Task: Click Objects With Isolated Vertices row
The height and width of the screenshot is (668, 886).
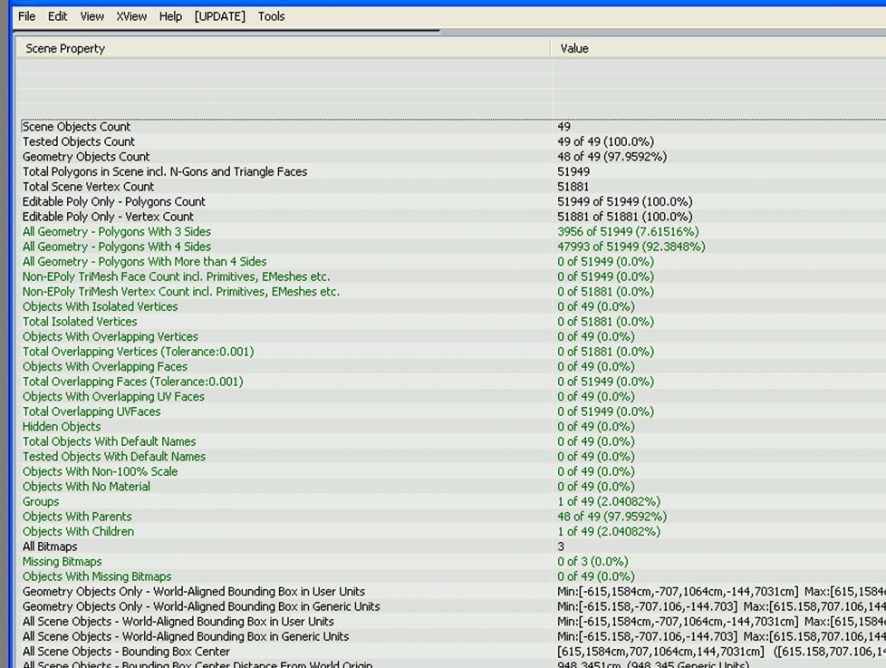Action: tap(100, 307)
